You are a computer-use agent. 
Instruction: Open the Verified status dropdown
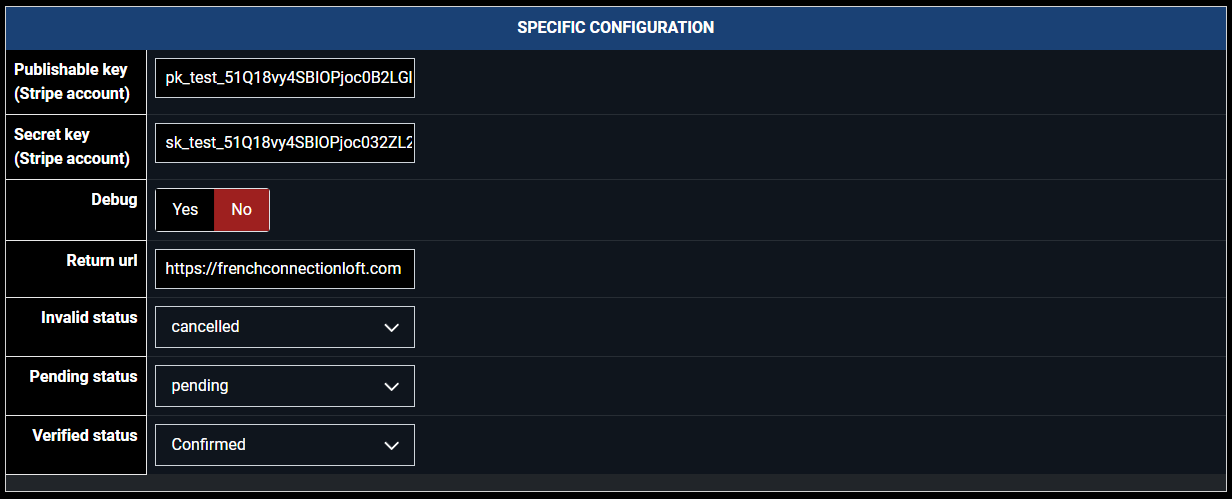(284, 445)
